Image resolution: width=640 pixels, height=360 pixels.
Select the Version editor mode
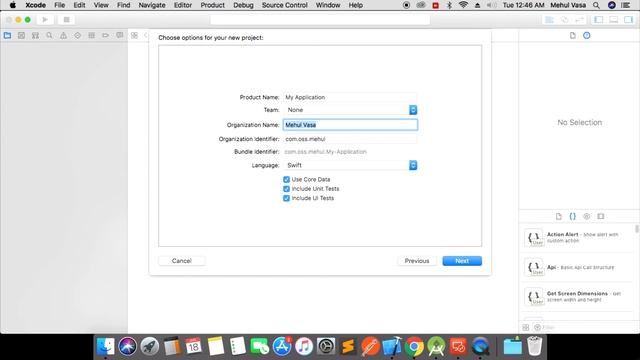(579, 20)
